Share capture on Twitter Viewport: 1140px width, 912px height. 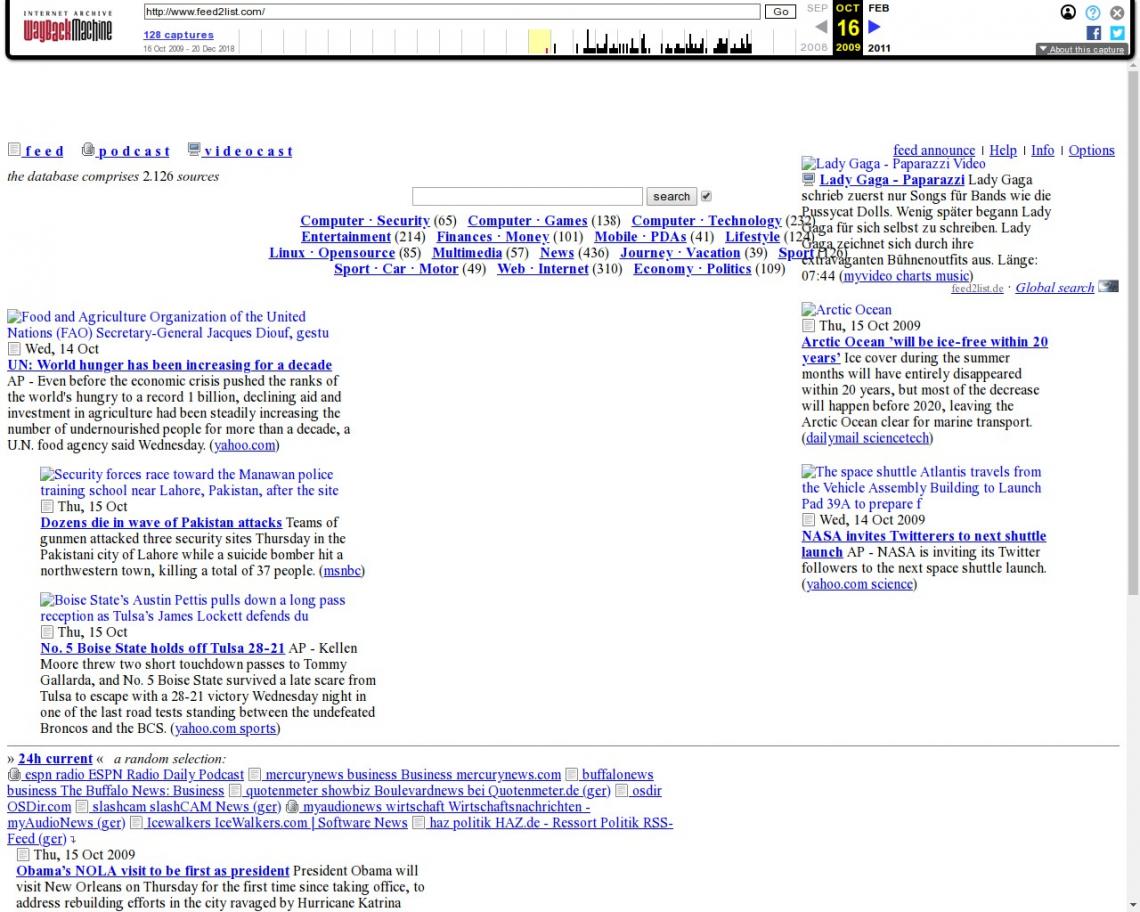pos(1117,33)
